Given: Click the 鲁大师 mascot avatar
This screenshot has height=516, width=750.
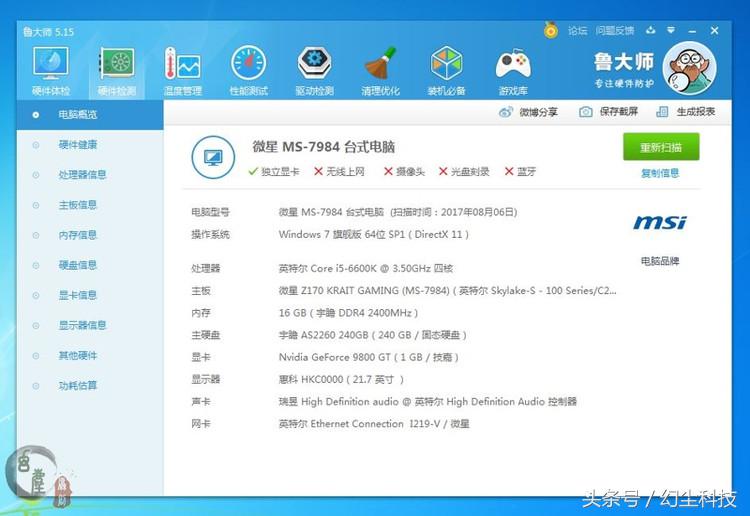Looking at the screenshot, I should click(689, 67).
